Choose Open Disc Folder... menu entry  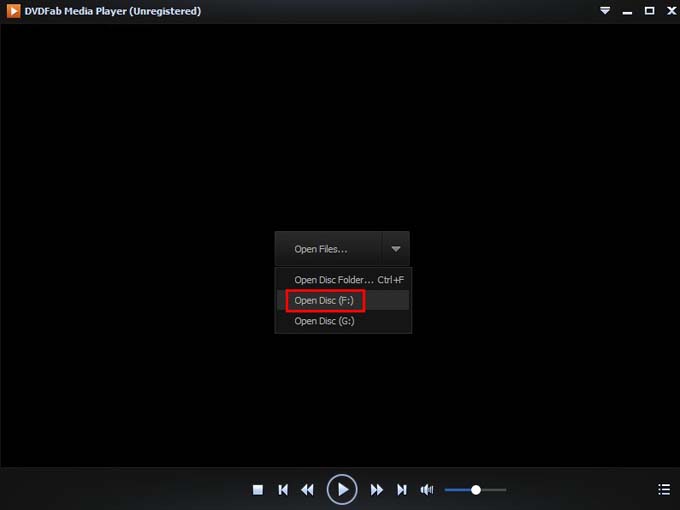click(343, 280)
